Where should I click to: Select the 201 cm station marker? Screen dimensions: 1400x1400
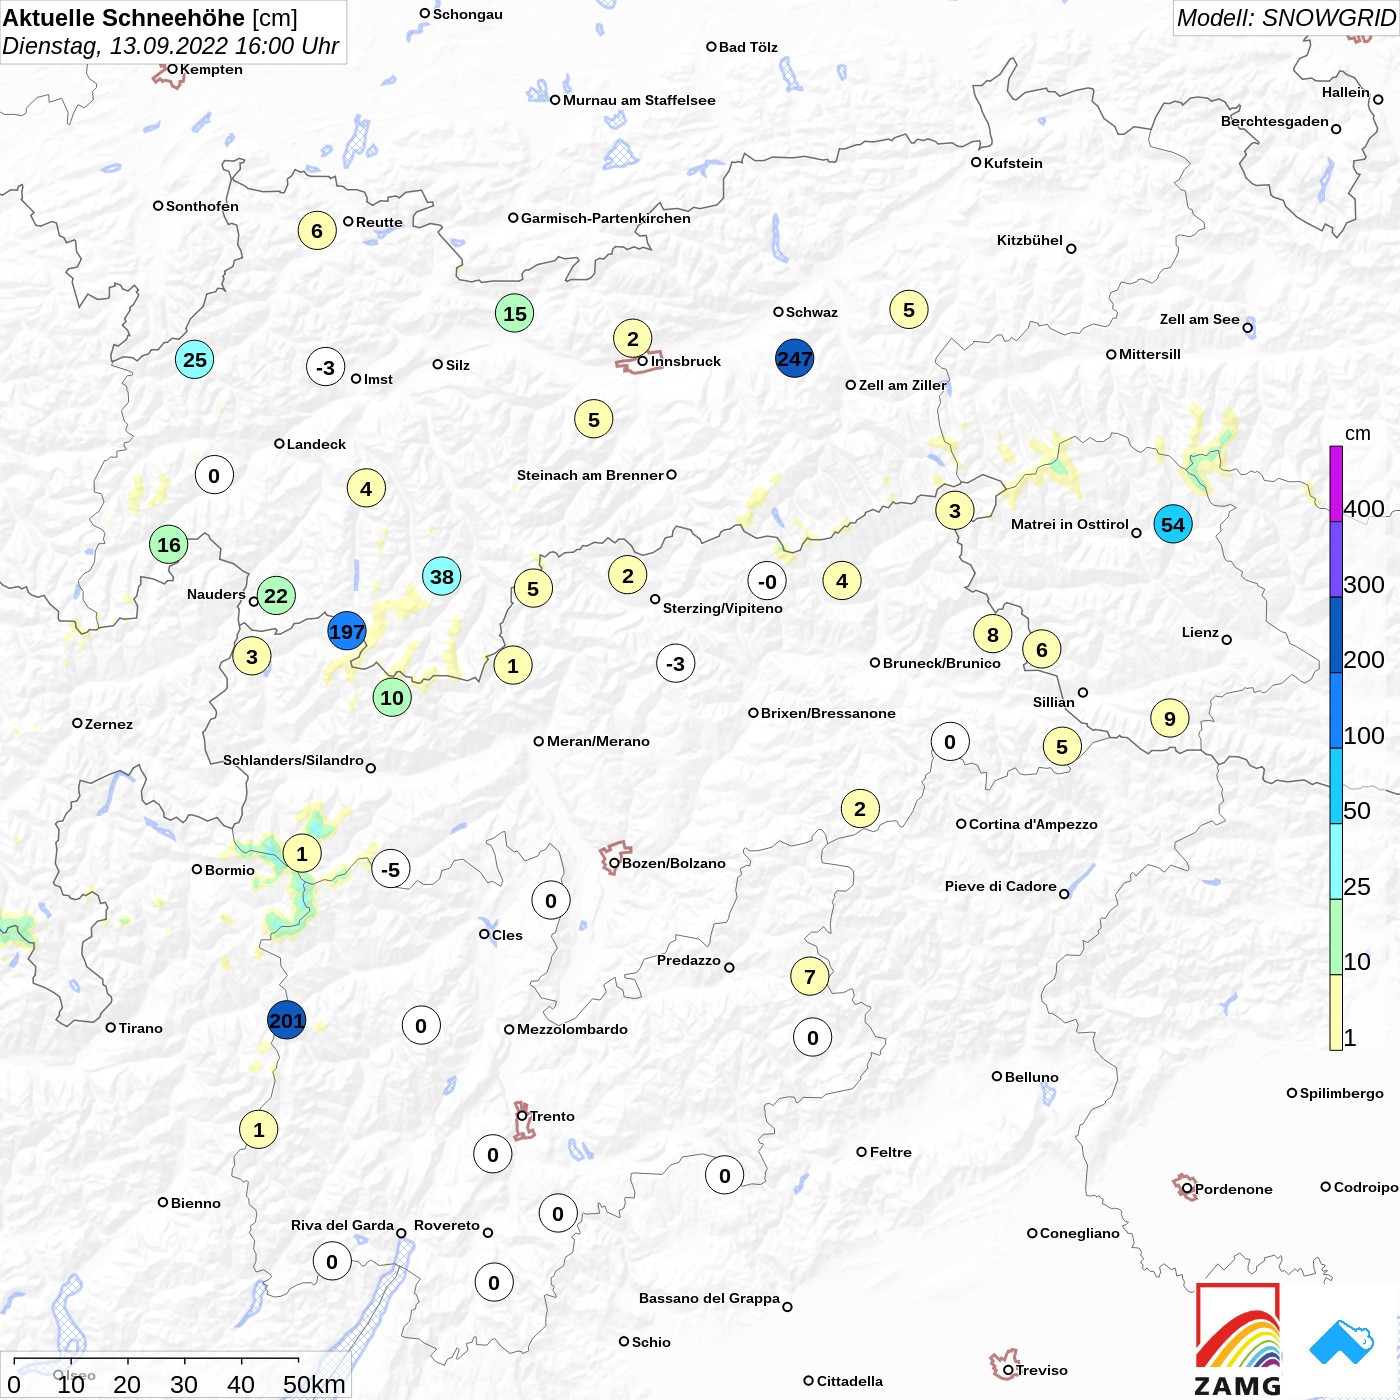click(x=287, y=1020)
